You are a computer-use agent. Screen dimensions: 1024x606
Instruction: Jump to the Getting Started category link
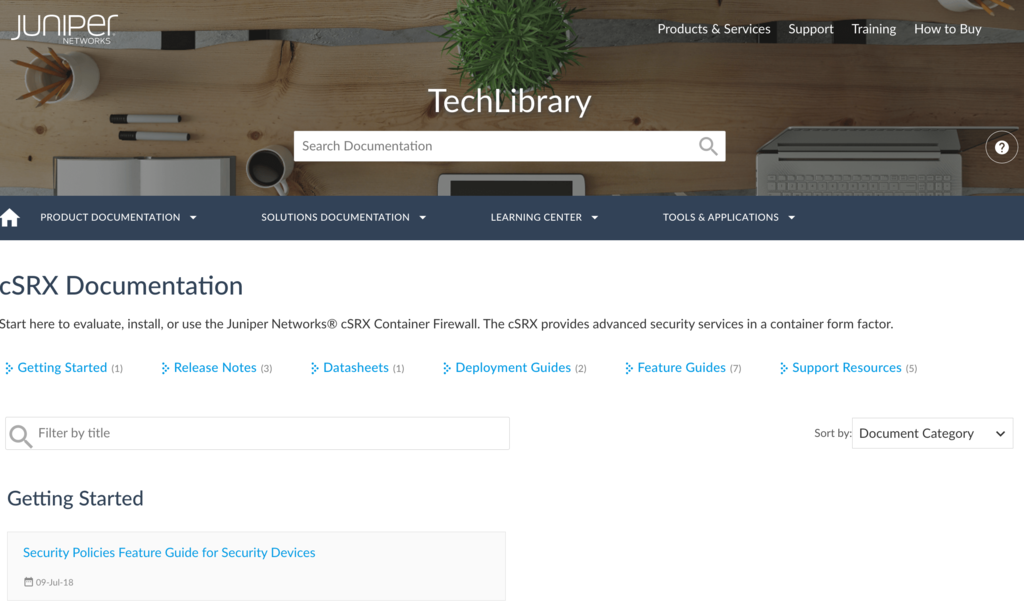(62, 368)
